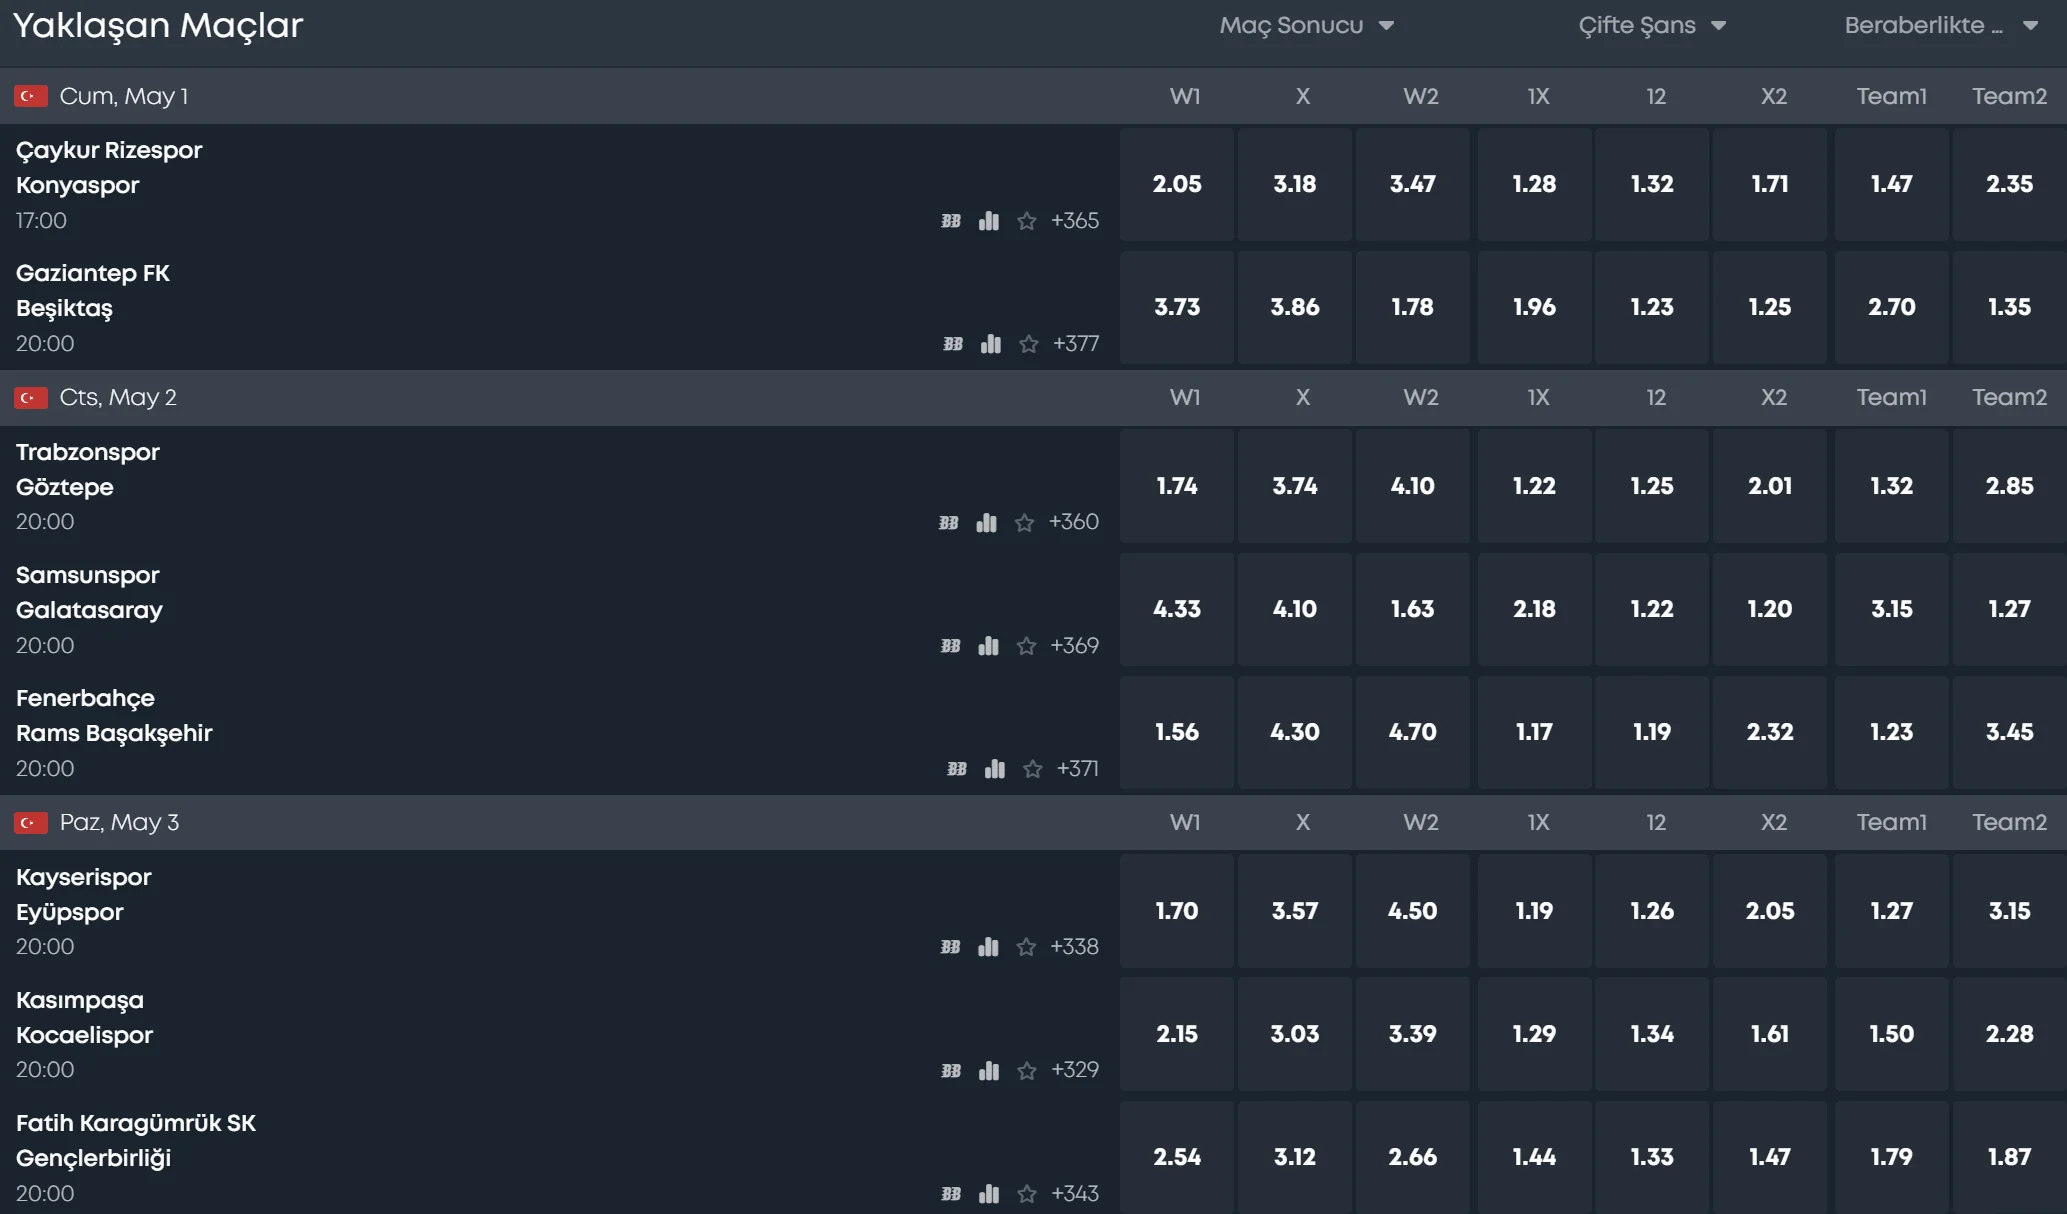The image size is (2067, 1214).
Task: Select X2 odds 2.32 for Fenerbahçe match
Action: [1770, 732]
